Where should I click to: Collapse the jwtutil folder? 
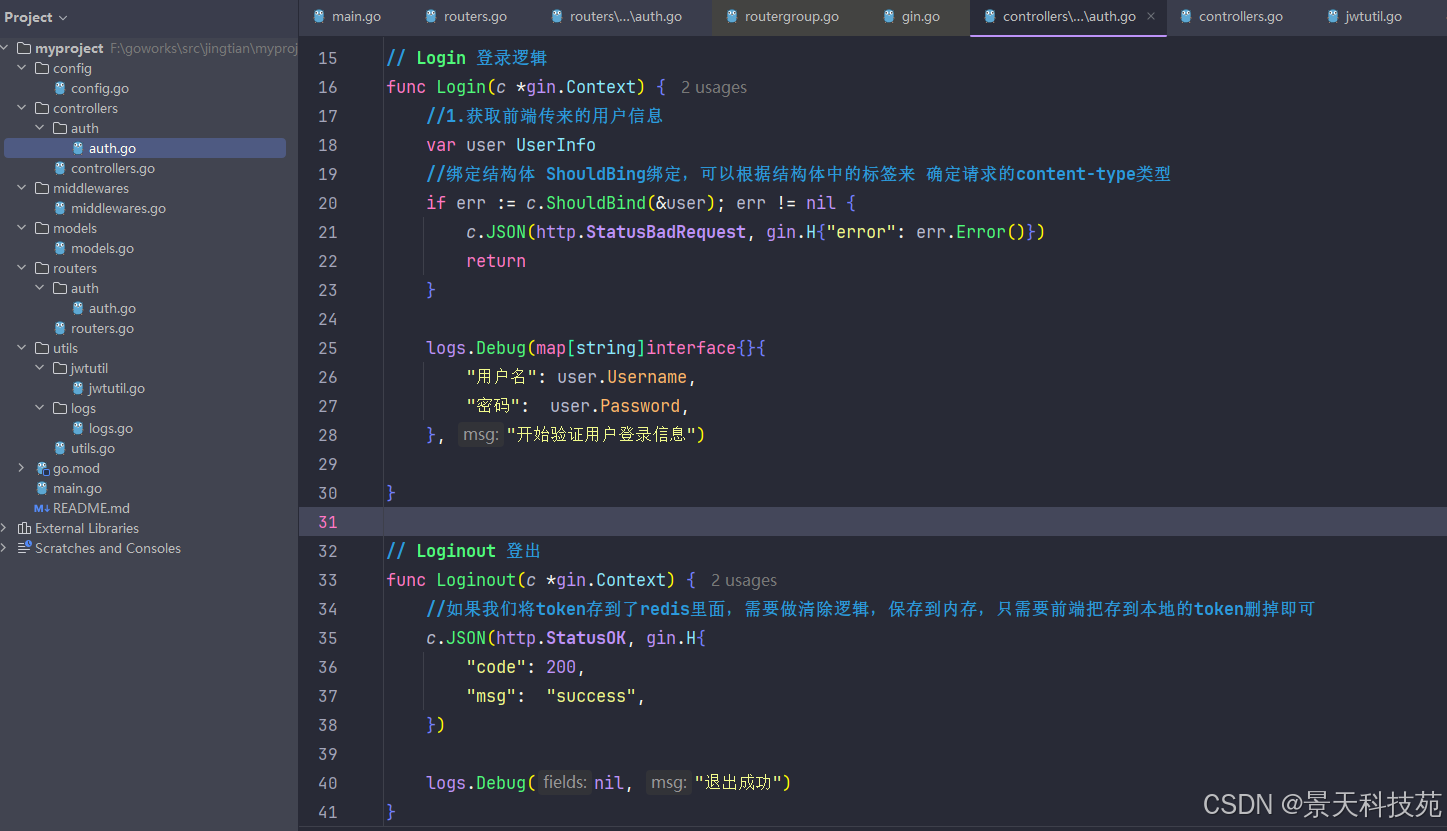pos(40,368)
